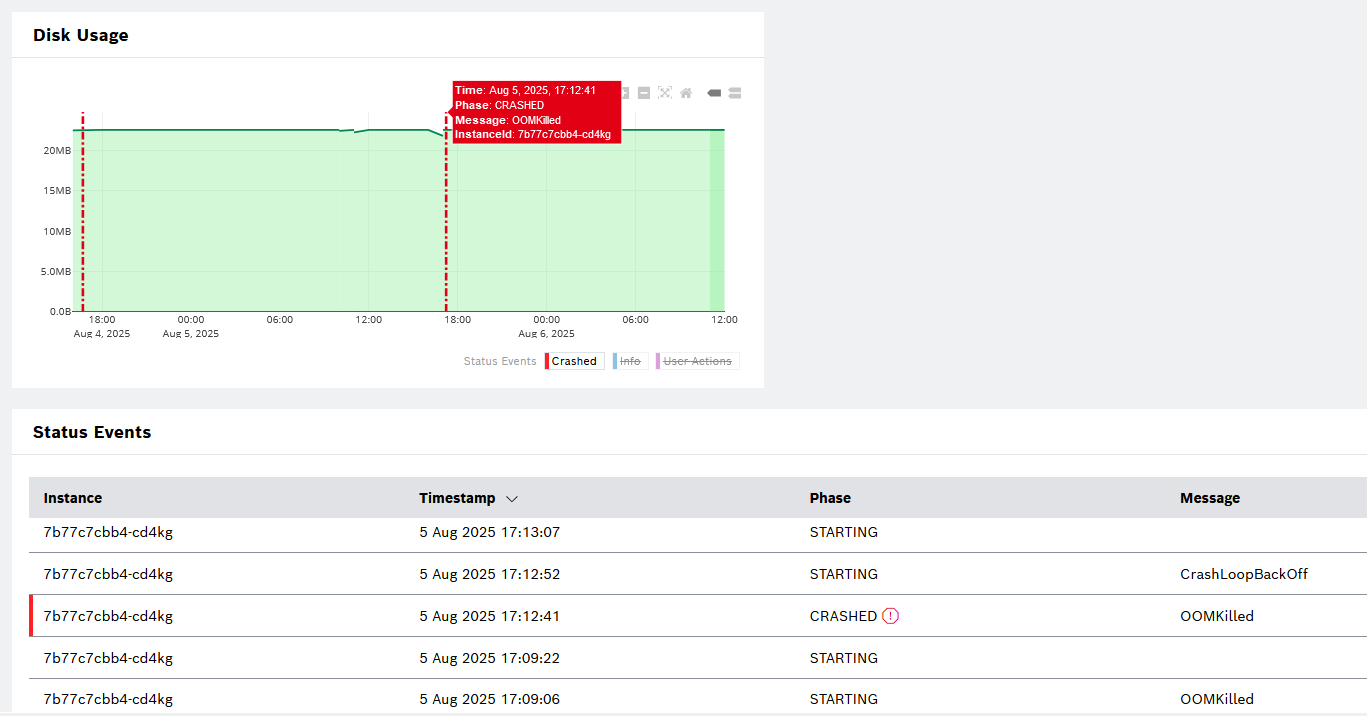This screenshot has width=1367, height=716.
Task: Click the zoom out chart icon
Action: (x=644, y=93)
